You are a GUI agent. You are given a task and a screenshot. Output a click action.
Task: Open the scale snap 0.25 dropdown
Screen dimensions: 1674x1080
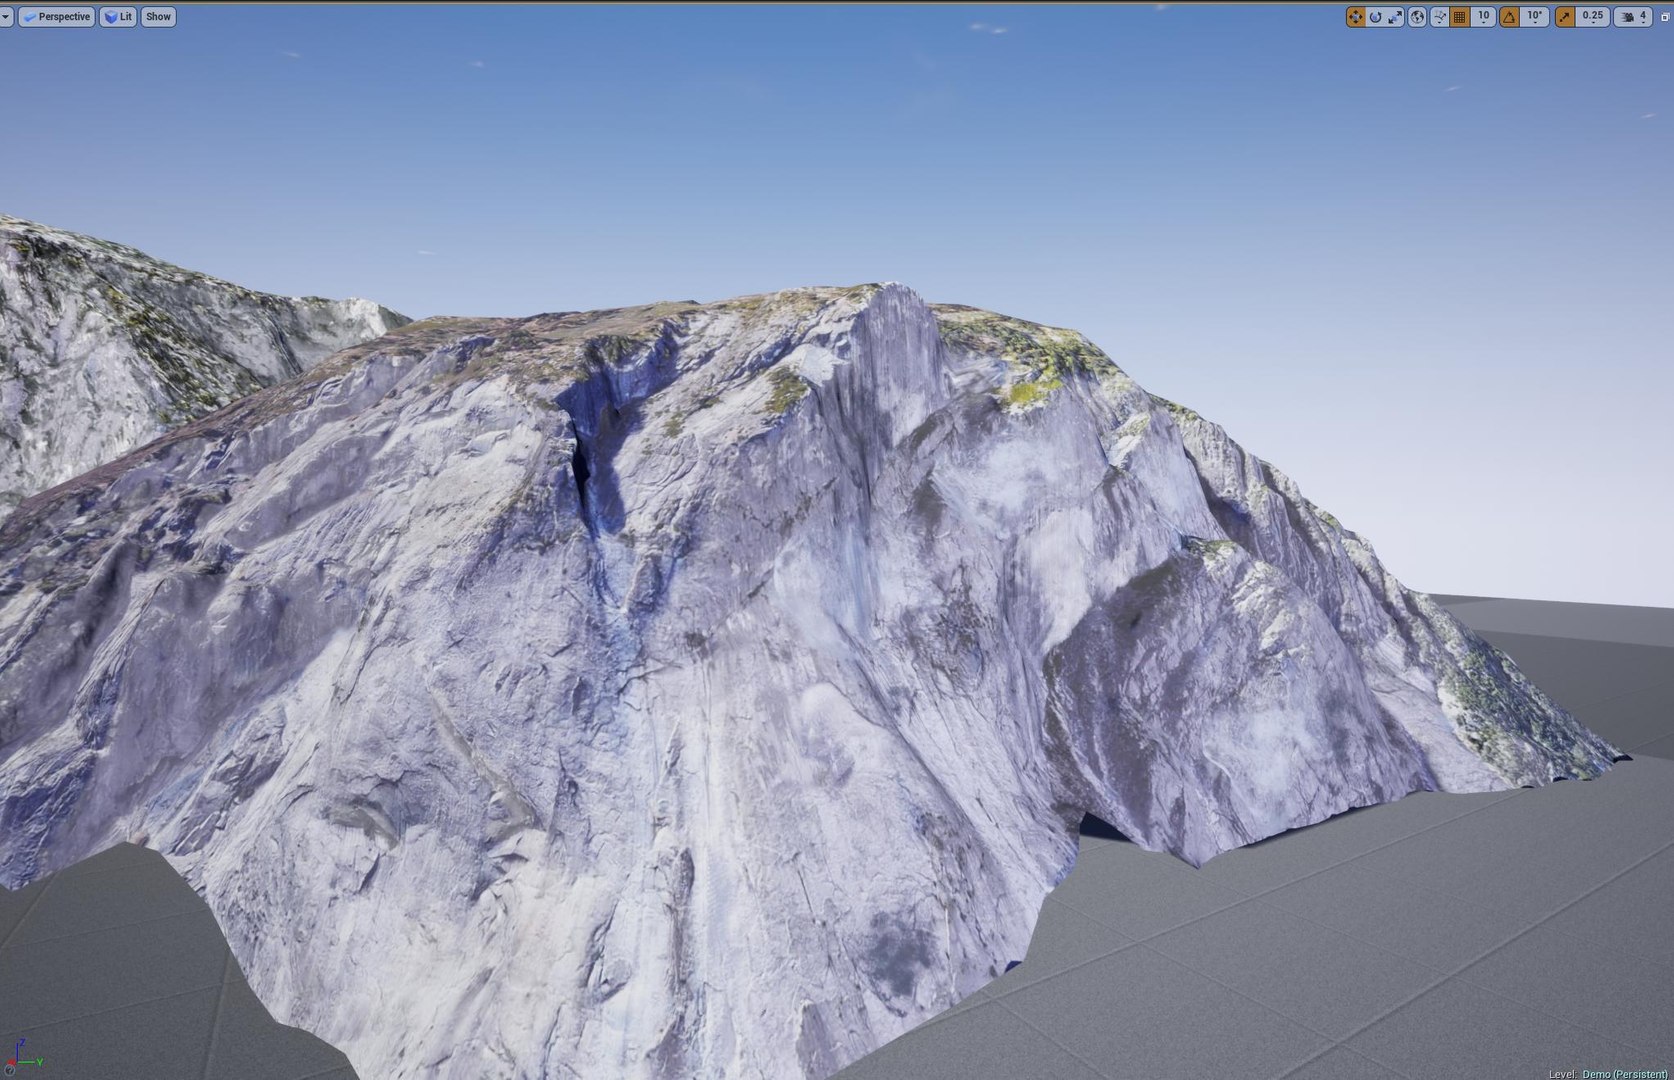[1593, 17]
